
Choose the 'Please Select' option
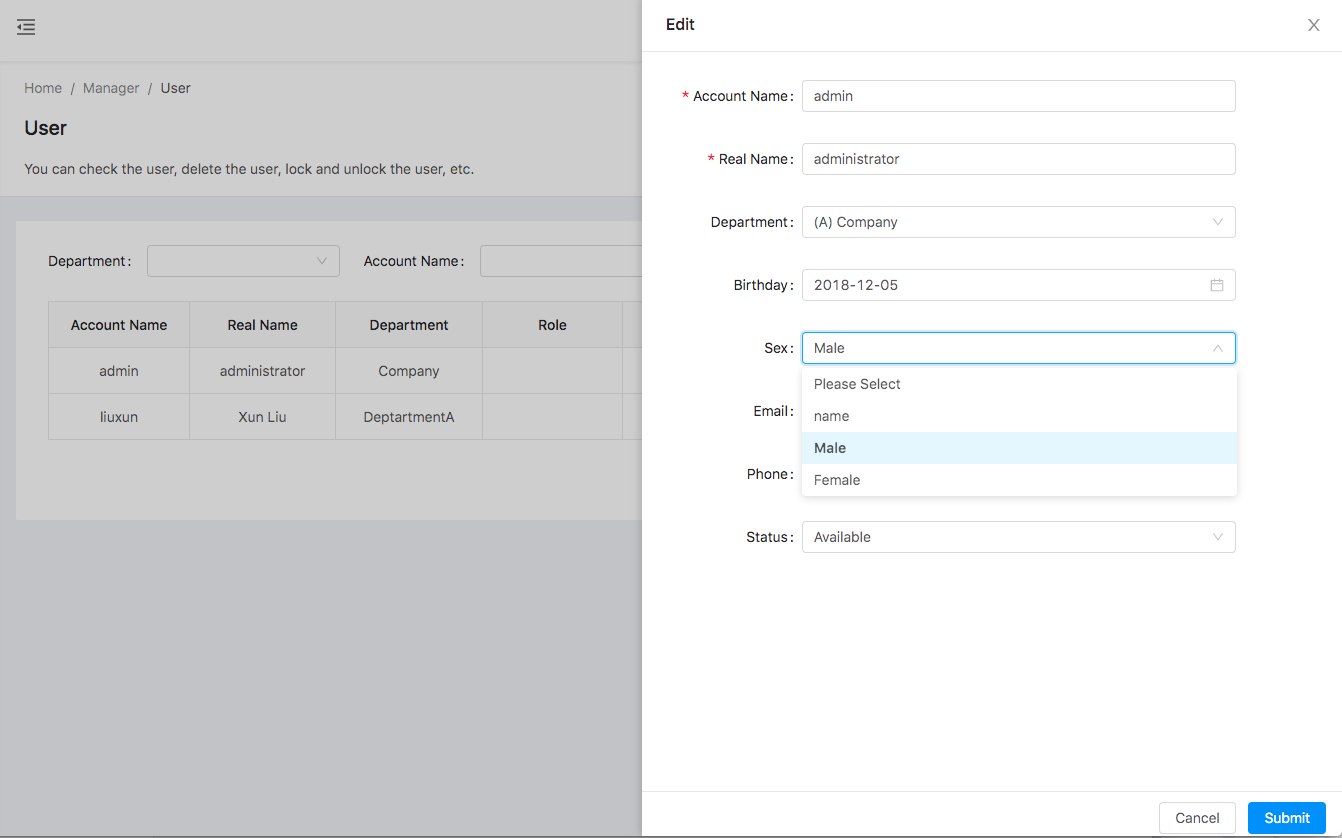(x=1019, y=384)
